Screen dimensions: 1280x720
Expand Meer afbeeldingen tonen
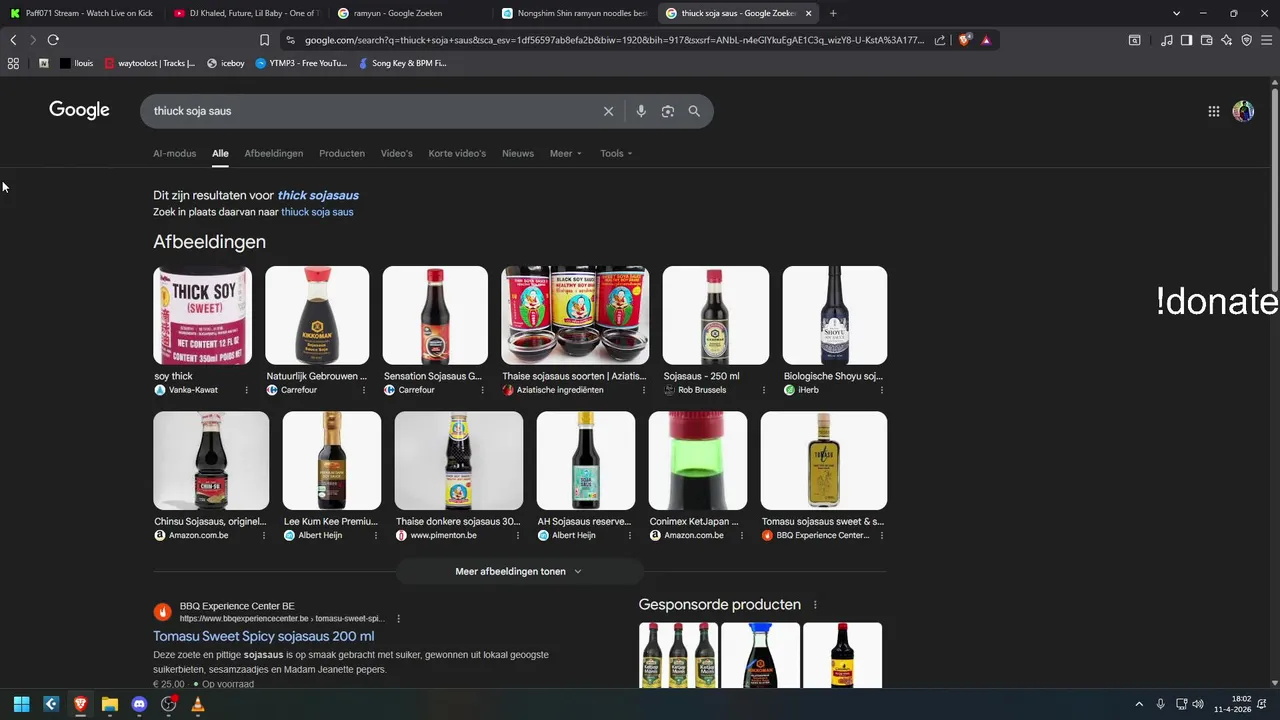click(x=519, y=571)
